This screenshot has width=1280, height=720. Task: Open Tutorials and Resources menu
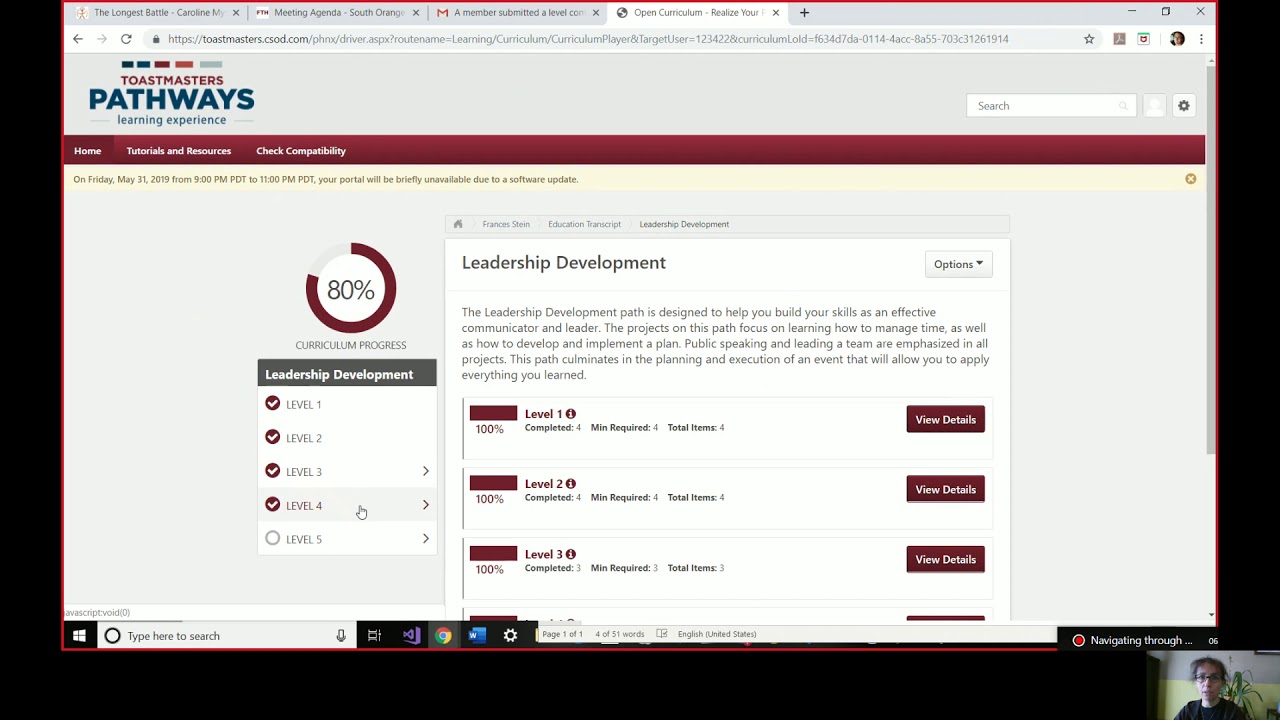178,151
